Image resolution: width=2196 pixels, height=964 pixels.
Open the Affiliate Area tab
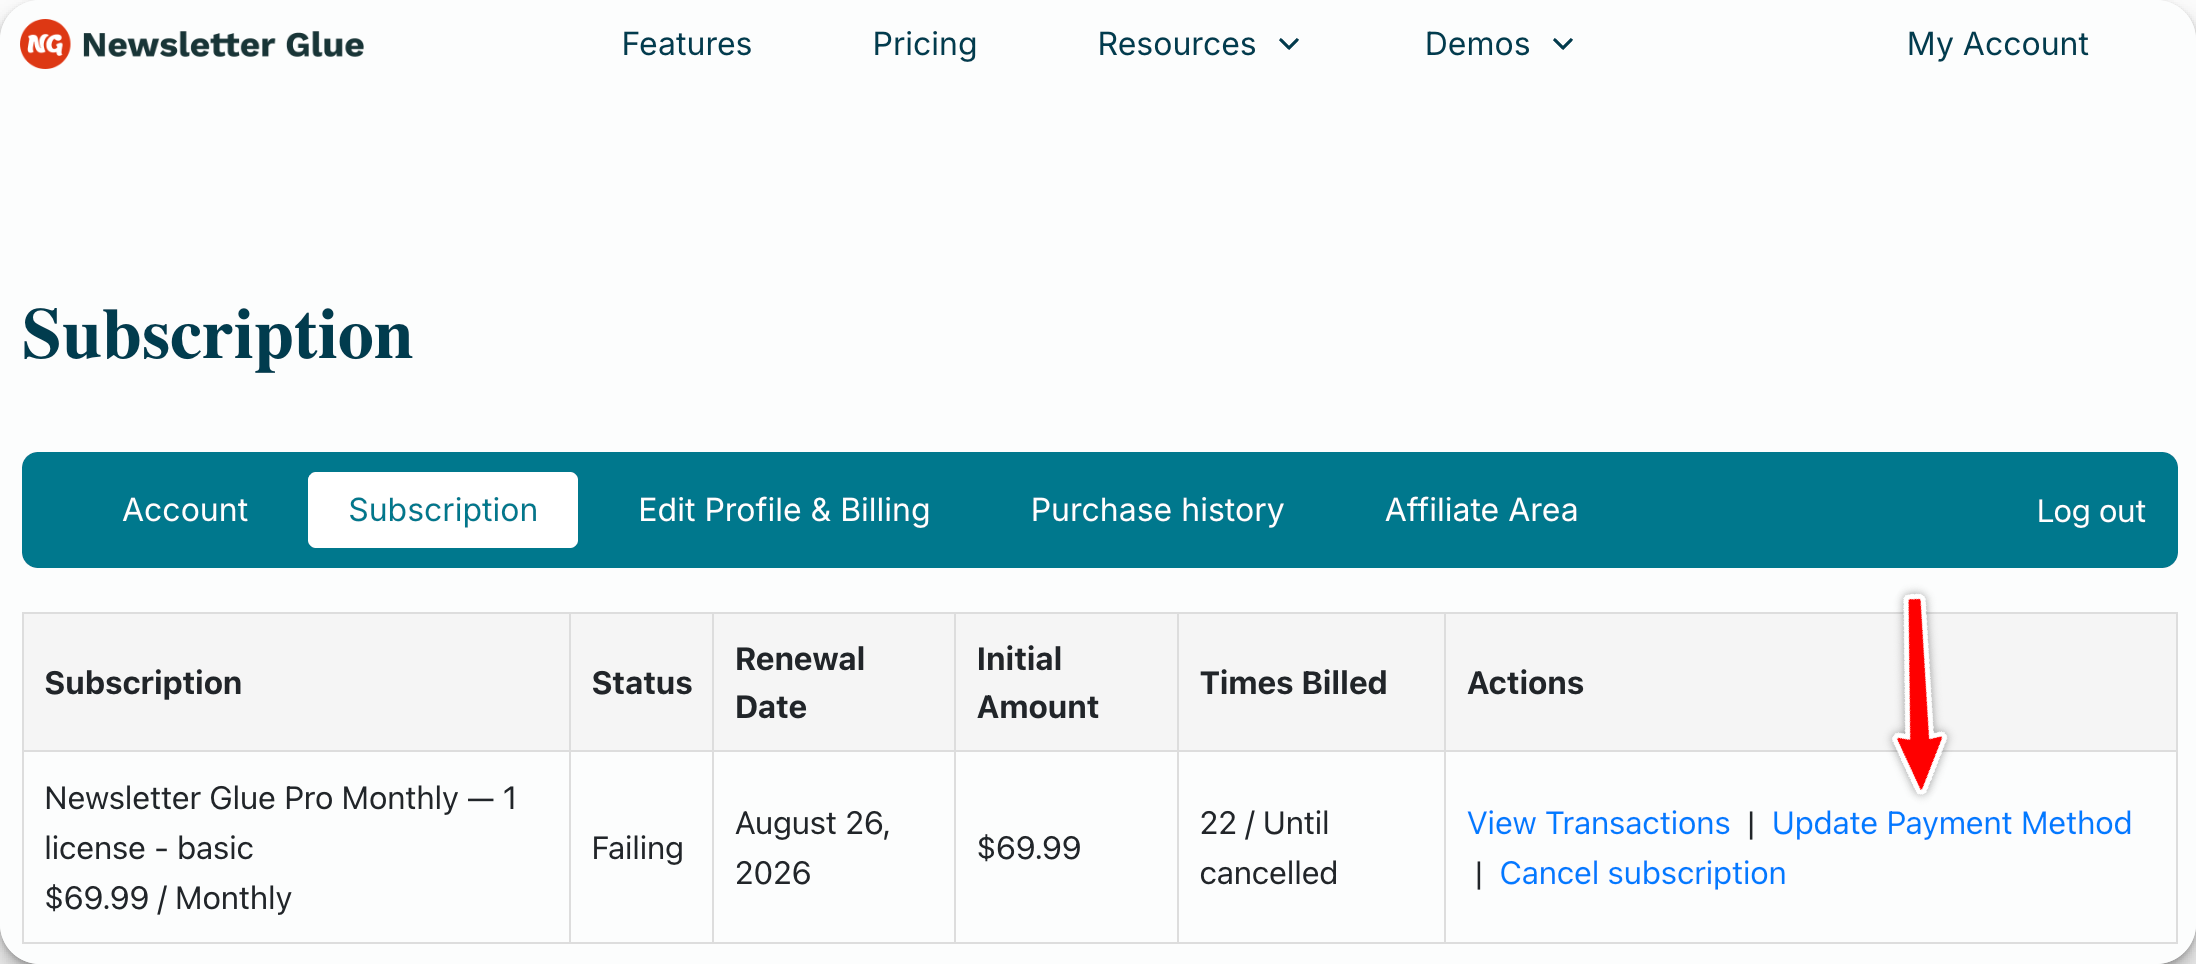[1481, 510]
